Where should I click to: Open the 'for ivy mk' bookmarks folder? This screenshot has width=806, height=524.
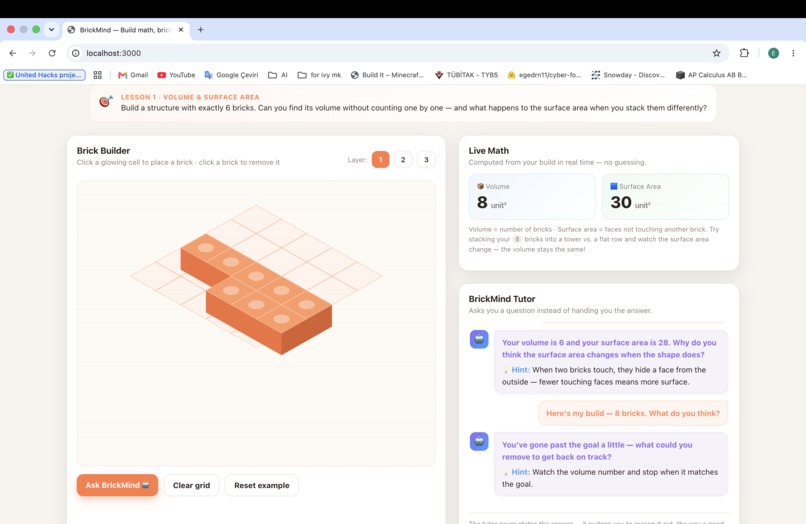pos(319,75)
